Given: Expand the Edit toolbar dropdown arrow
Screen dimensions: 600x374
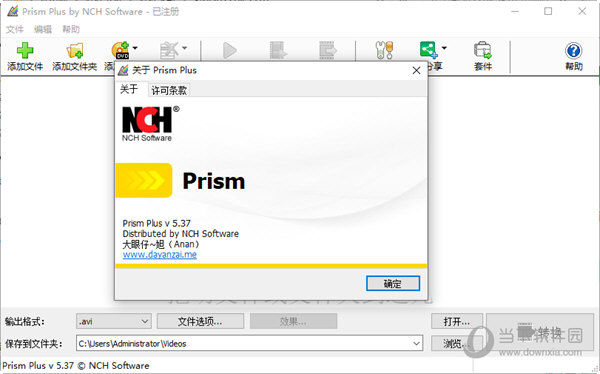Looking at the screenshot, I should pyautogui.click(x=184, y=48).
